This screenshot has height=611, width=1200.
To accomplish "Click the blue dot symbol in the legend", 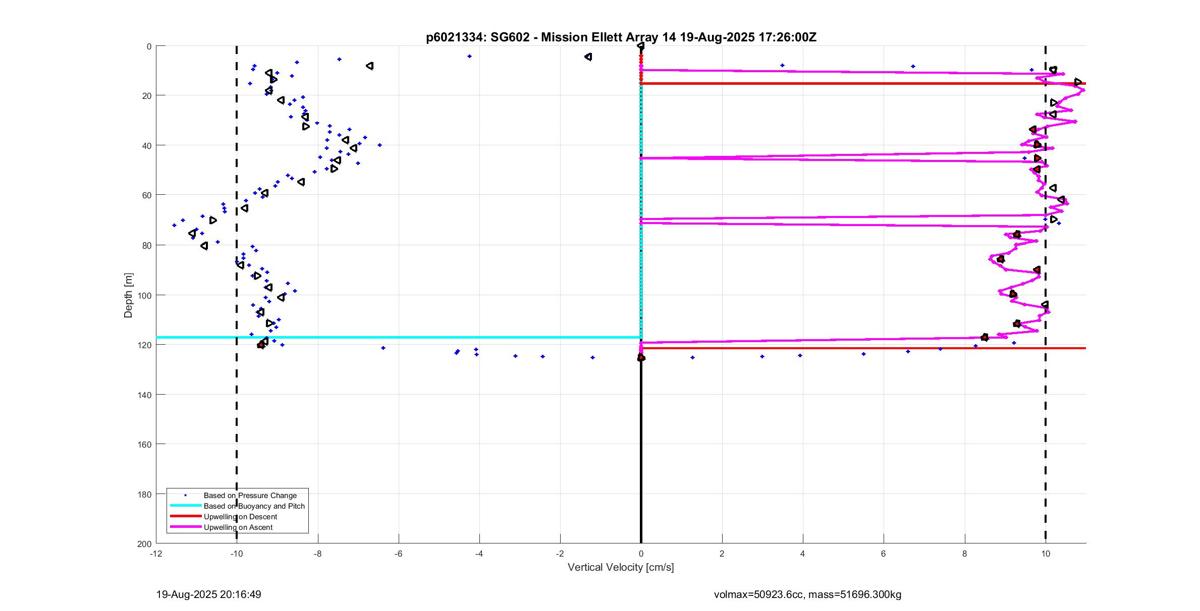I will [183, 495].
